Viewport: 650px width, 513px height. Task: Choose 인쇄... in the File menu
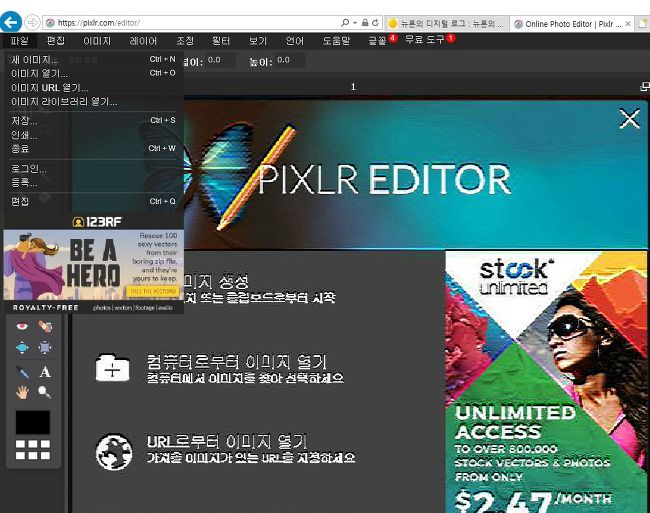[93, 135]
